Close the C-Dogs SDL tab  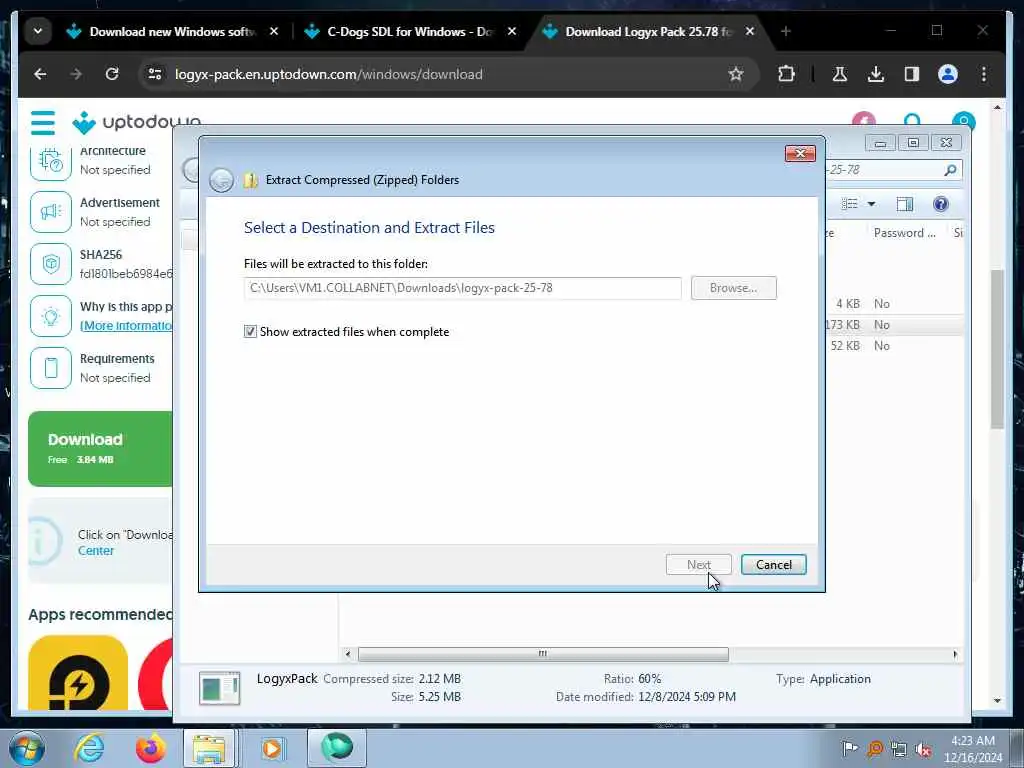(x=512, y=31)
